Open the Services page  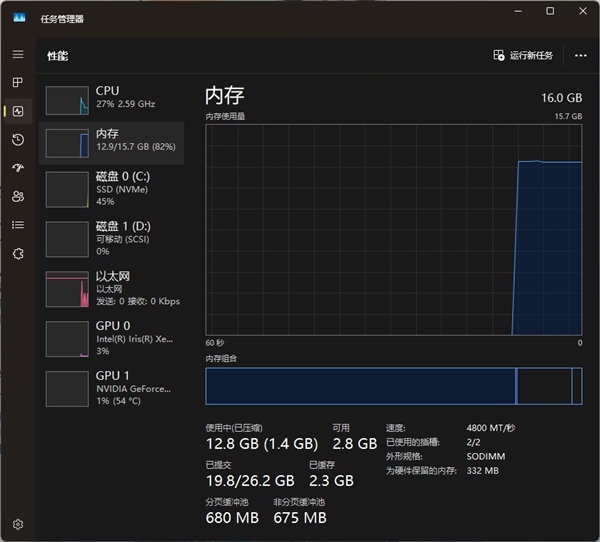coord(17,254)
